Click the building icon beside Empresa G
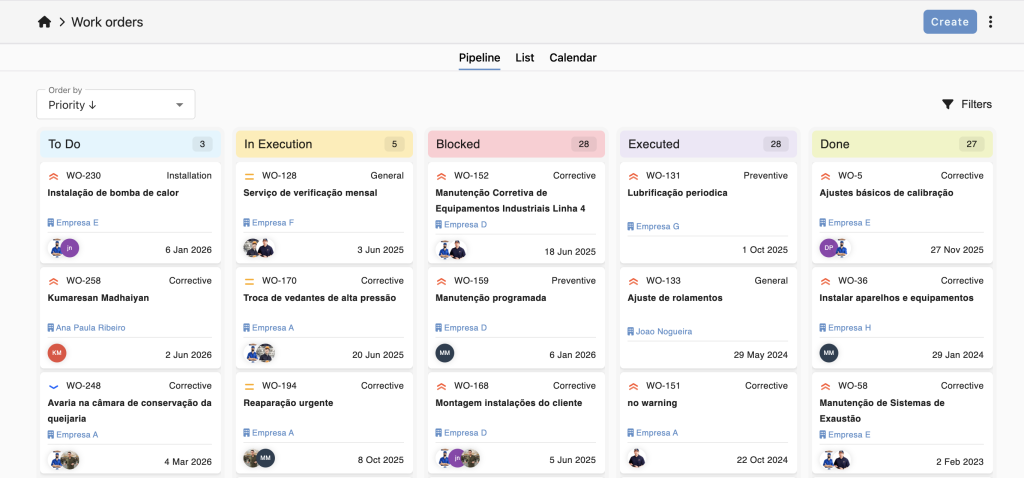This screenshot has height=478, width=1024. pos(630,227)
